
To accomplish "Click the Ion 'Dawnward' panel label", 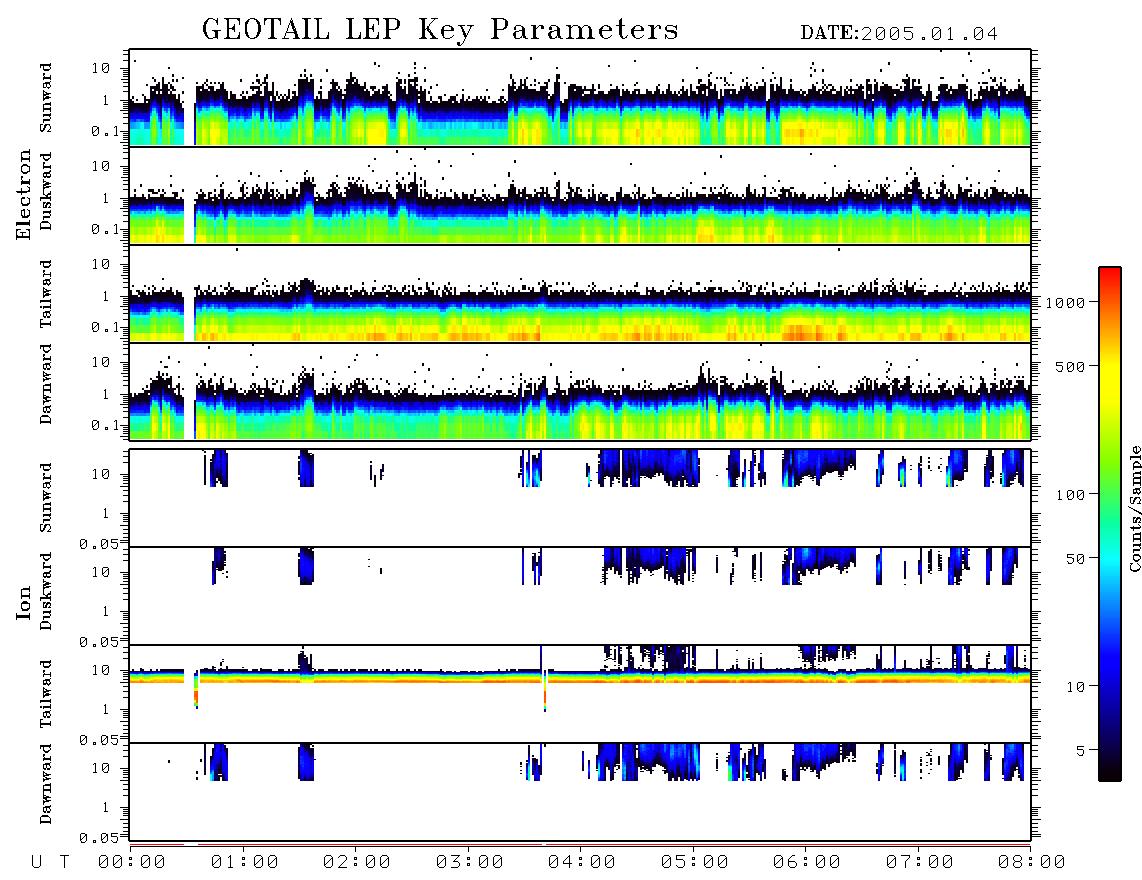I will click(x=46, y=784).
